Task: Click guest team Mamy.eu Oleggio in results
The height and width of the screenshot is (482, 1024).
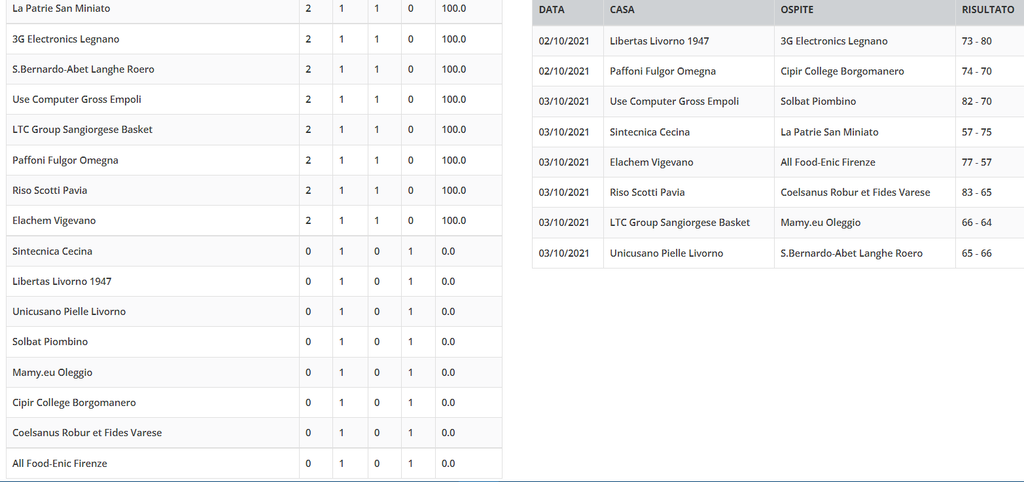Action: coord(821,223)
